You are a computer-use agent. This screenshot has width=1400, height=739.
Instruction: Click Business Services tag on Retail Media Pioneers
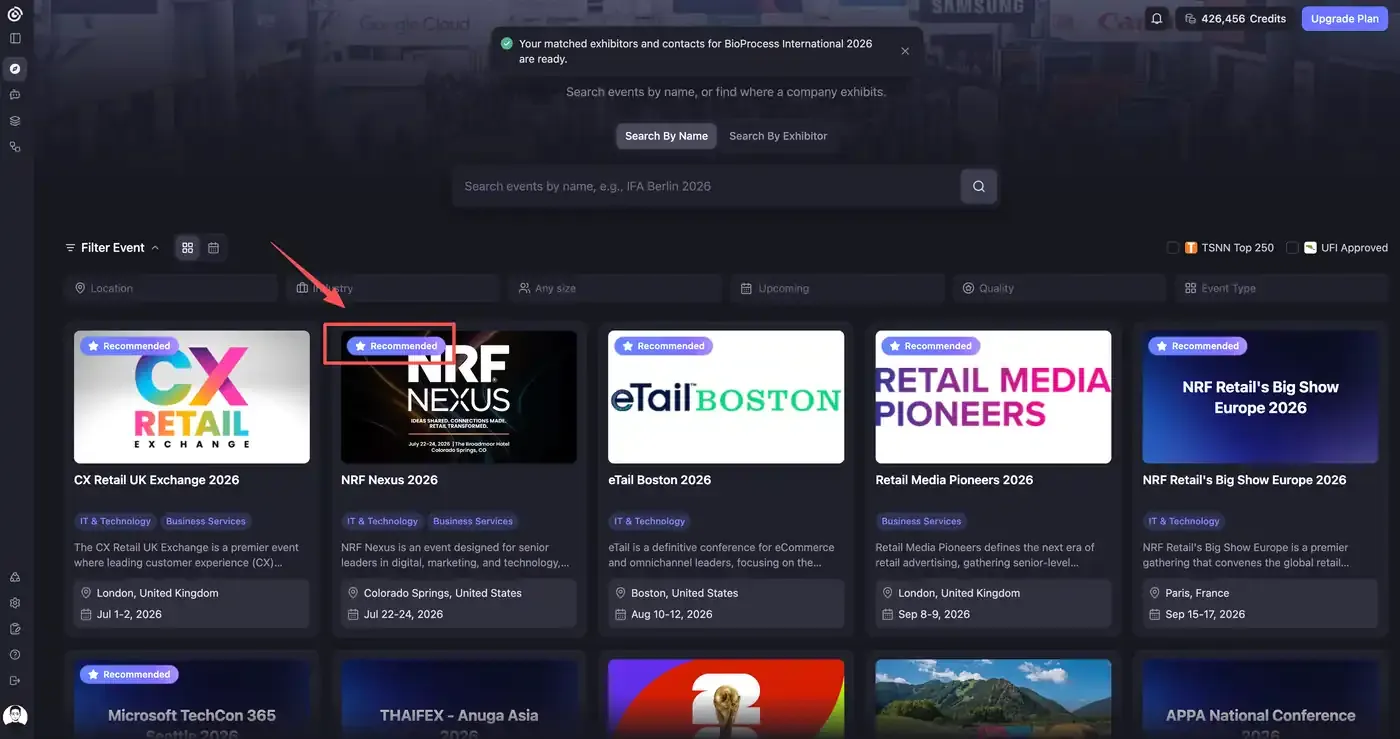pos(921,521)
